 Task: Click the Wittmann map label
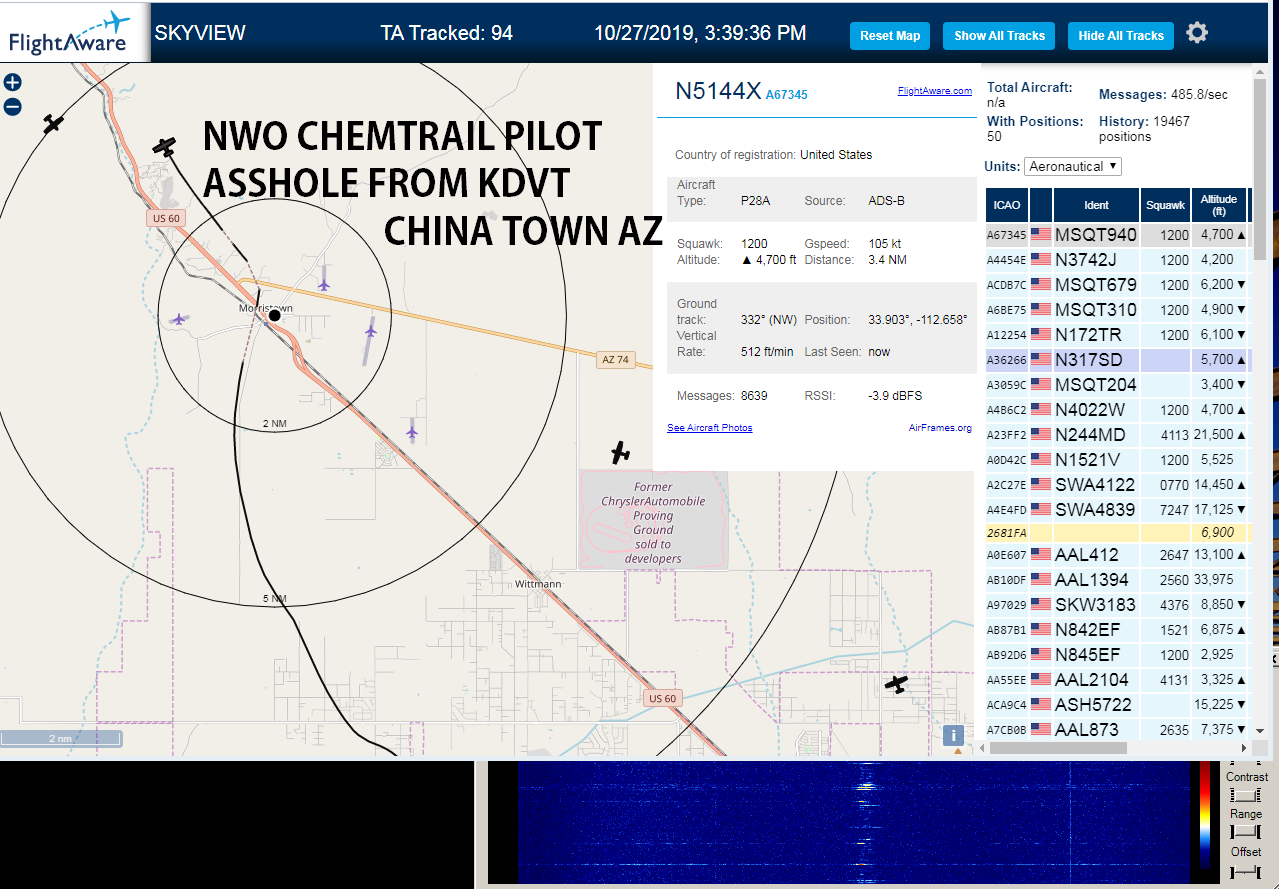pos(538,583)
